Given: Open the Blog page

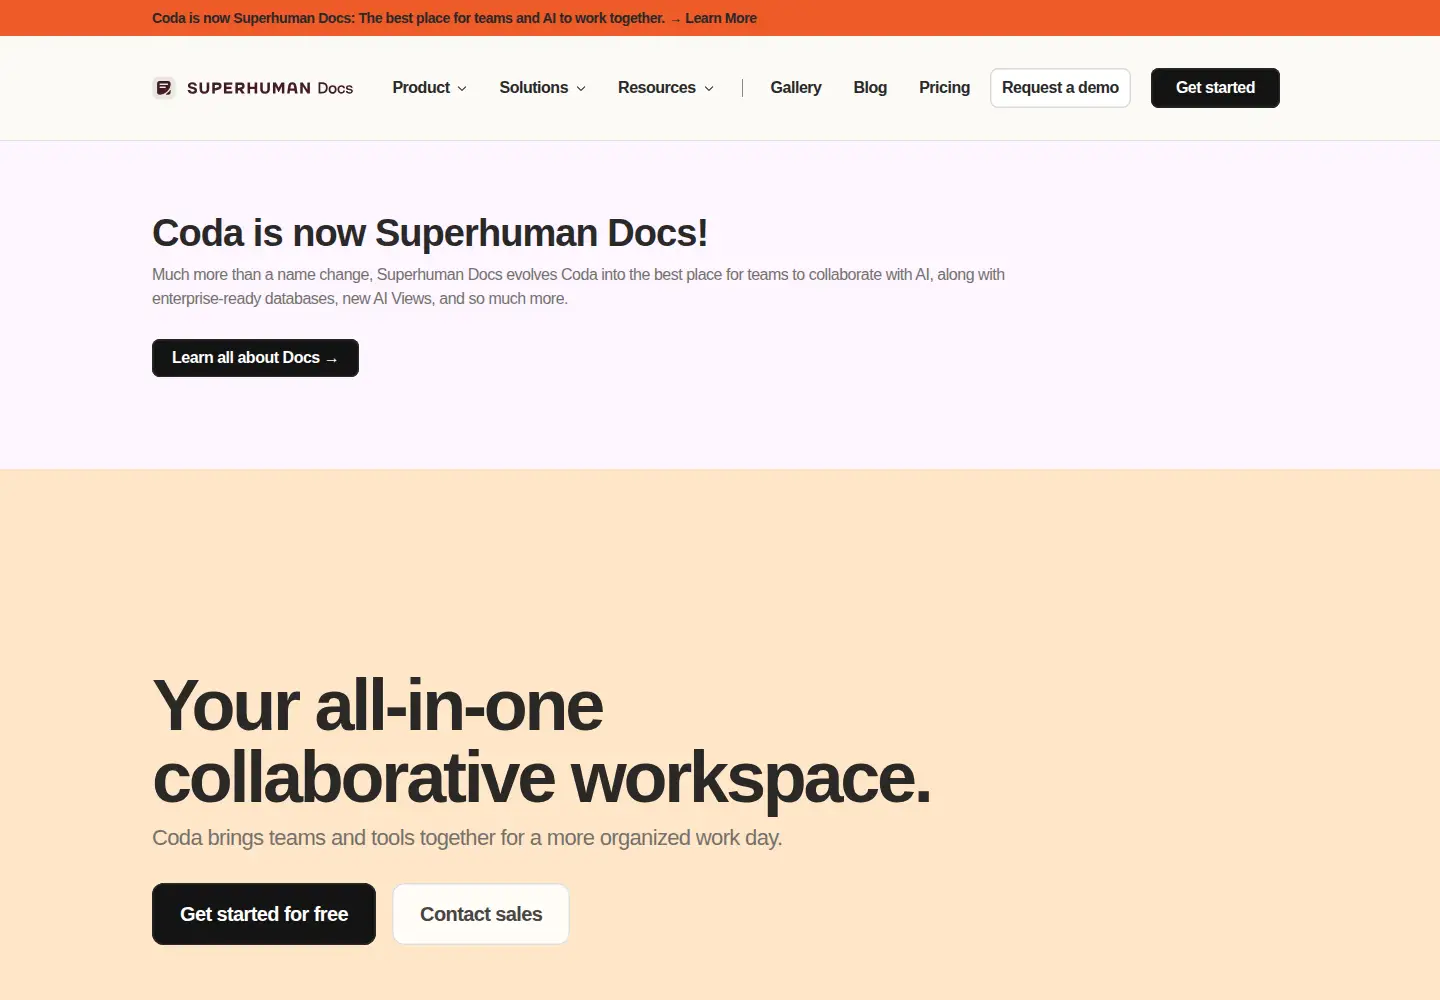Looking at the screenshot, I should point(870,88).
